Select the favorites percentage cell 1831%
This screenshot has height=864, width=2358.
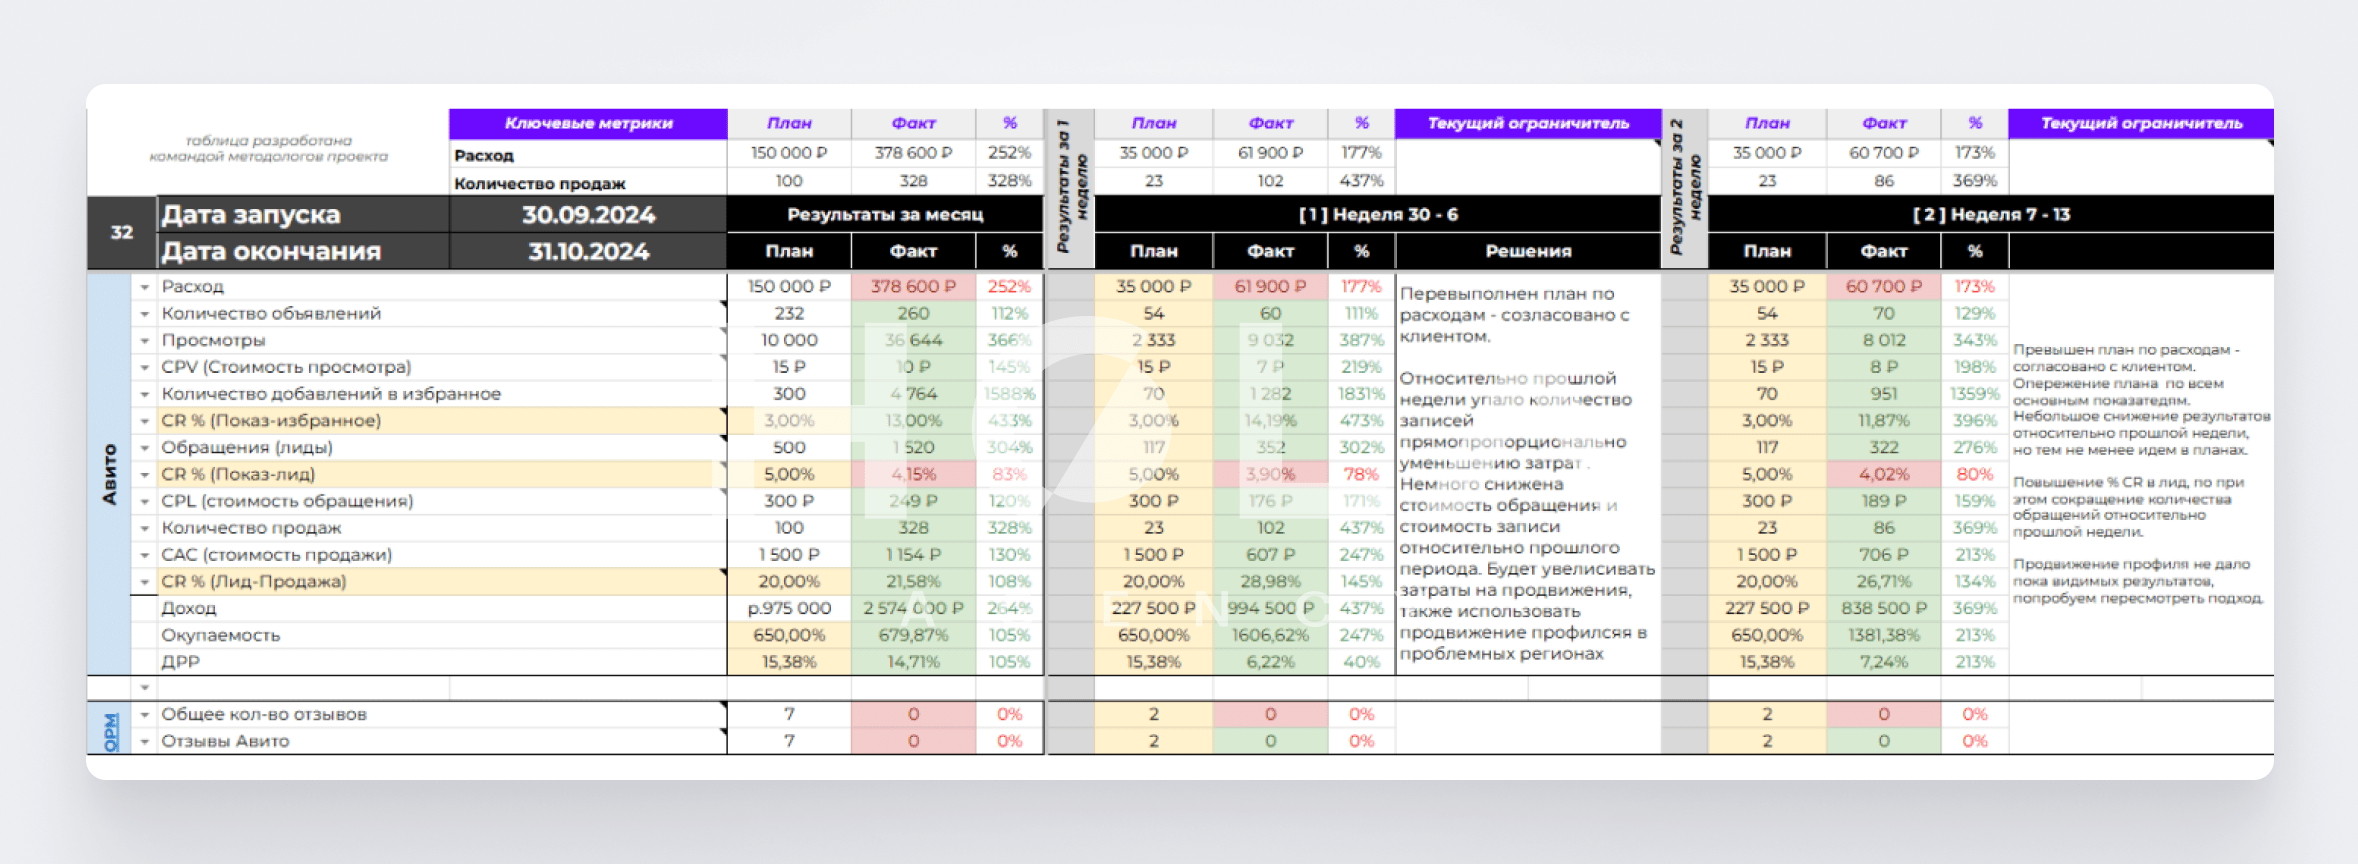[x=1361, y=394]
